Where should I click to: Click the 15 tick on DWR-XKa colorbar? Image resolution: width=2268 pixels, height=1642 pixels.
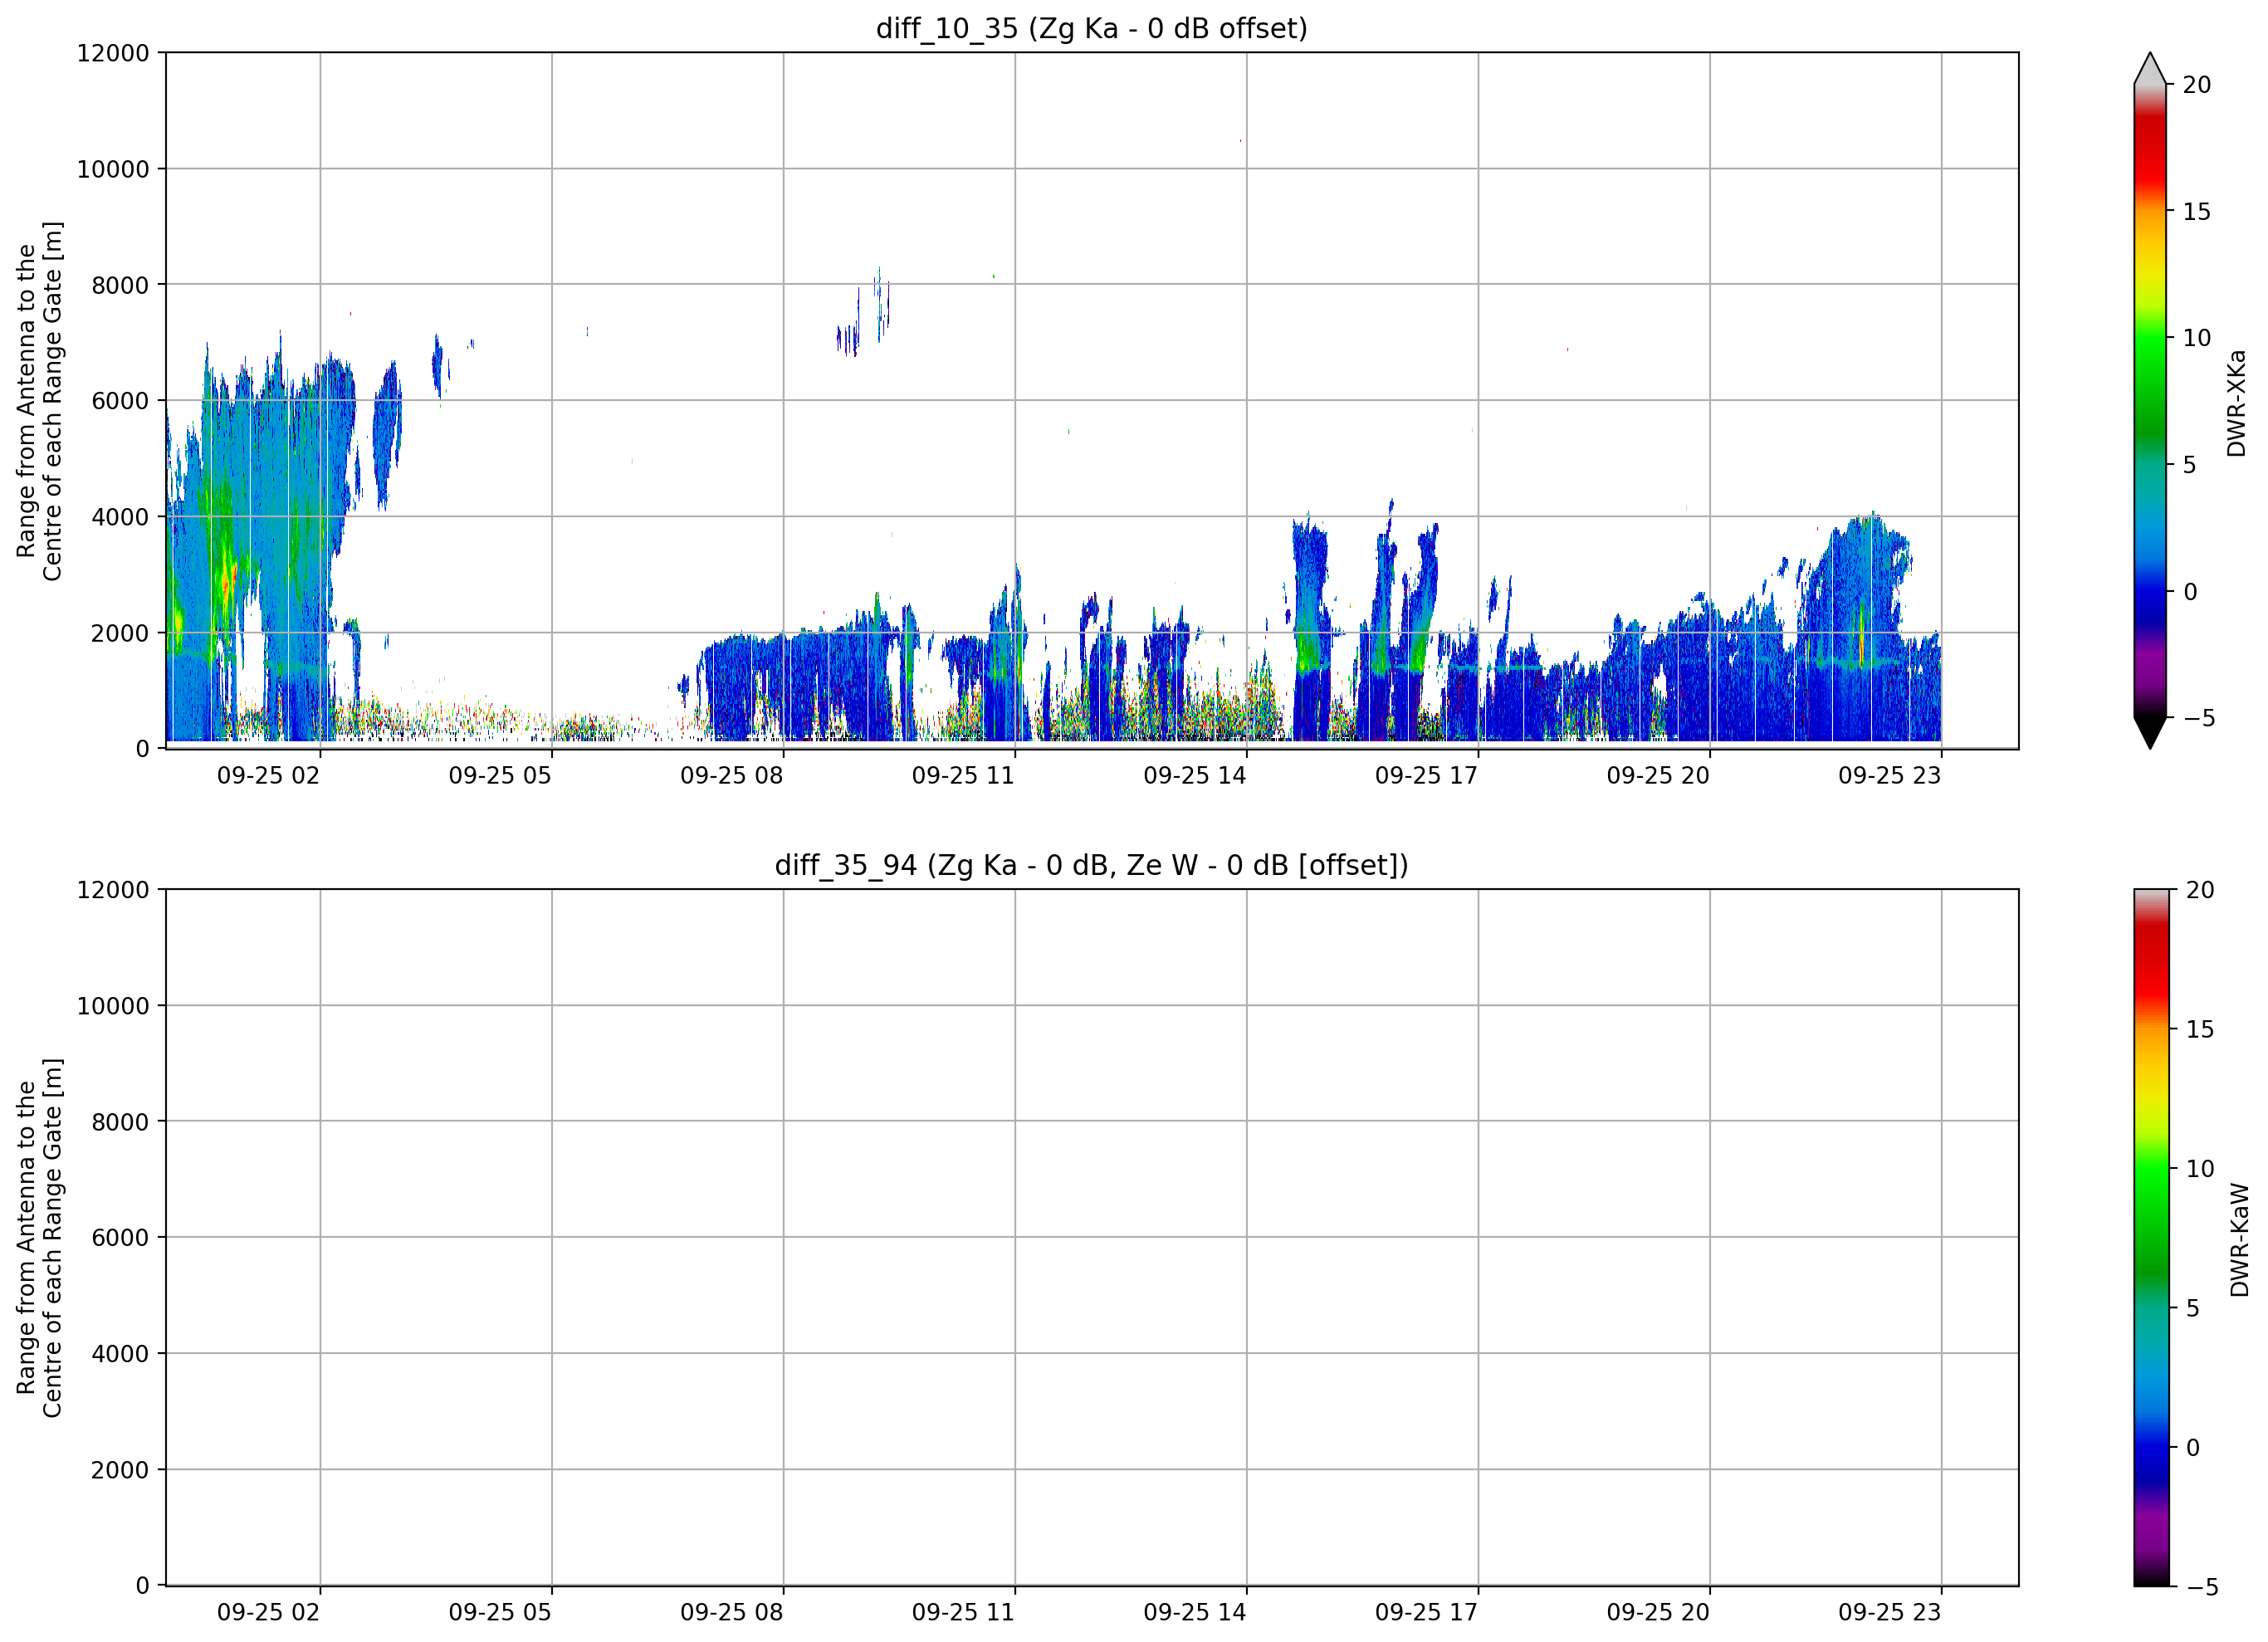point(2196,211)
